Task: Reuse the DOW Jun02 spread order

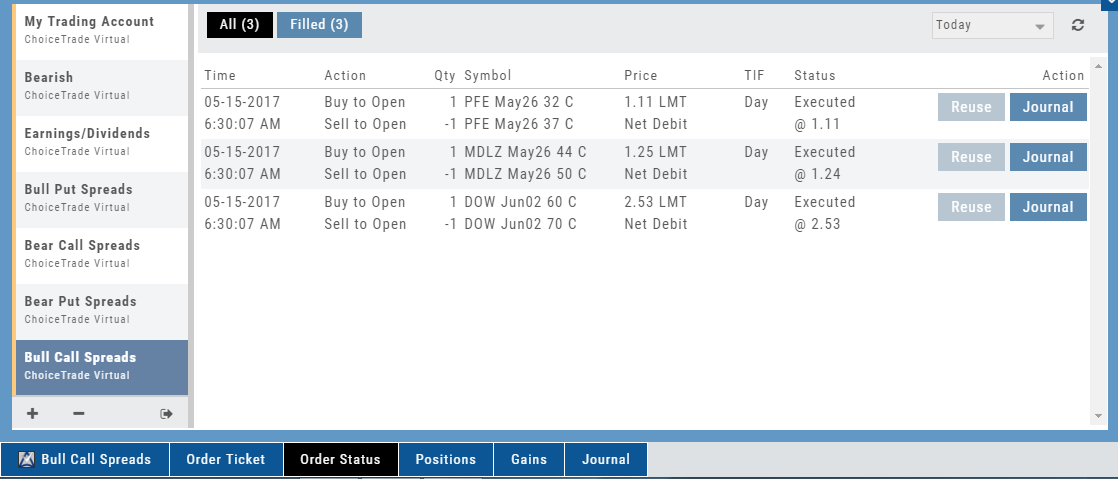Action: click(x=970, y=207)
